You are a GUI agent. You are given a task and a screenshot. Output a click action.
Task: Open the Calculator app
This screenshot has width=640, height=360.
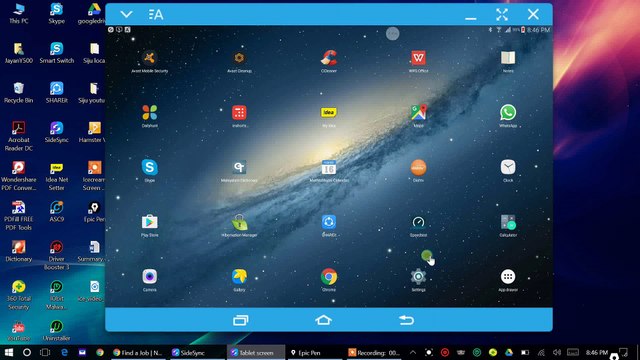coord(508,222)
